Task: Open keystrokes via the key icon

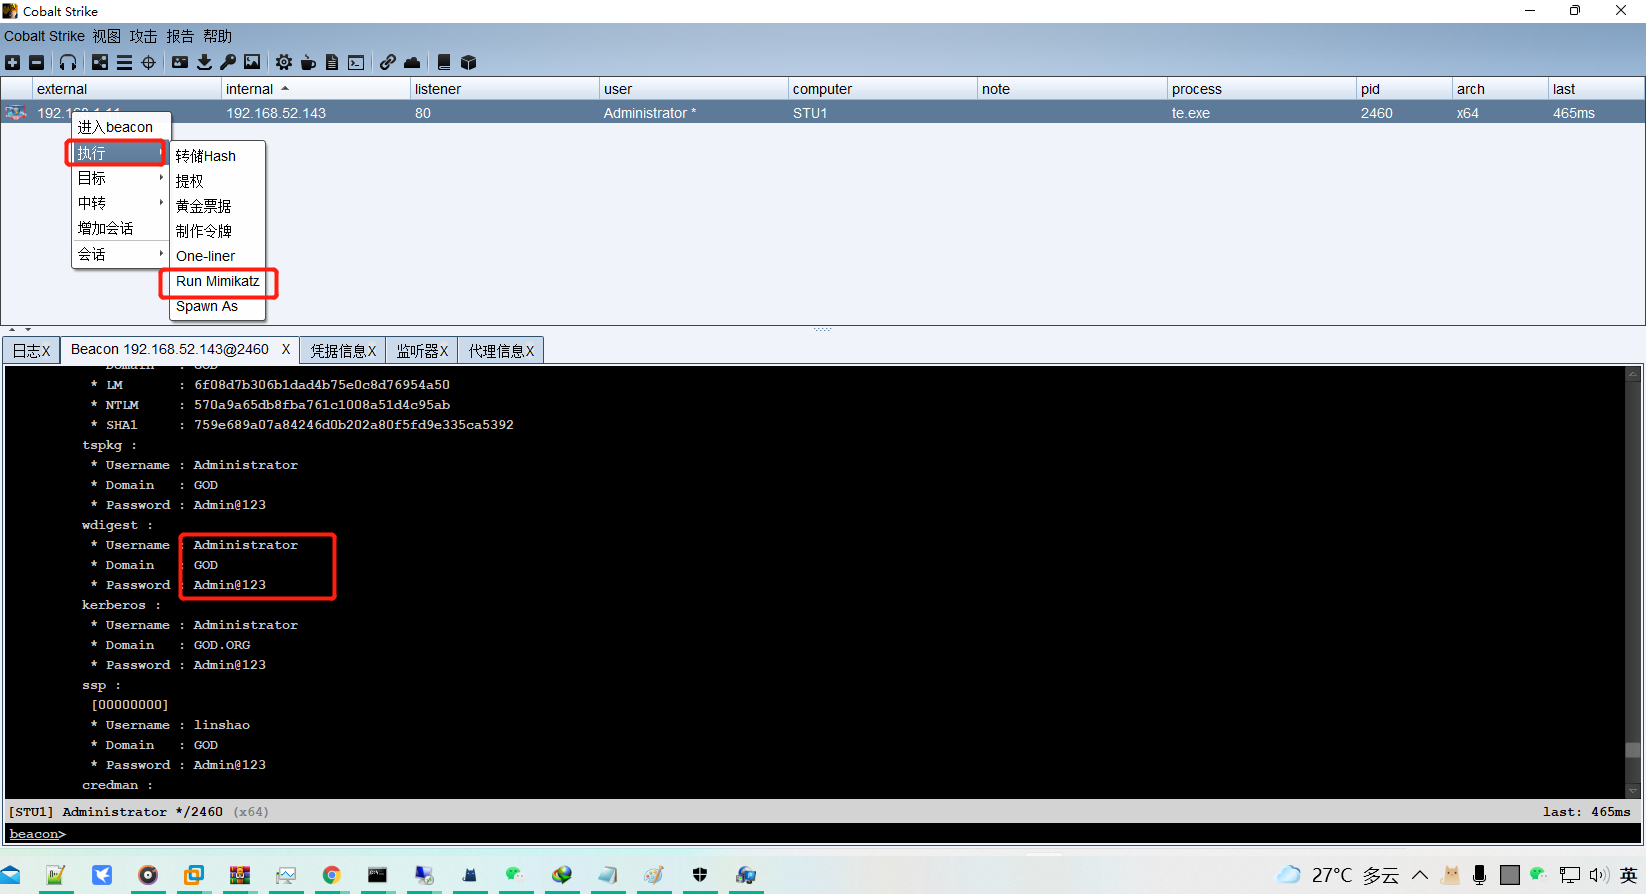Action: 228,62
